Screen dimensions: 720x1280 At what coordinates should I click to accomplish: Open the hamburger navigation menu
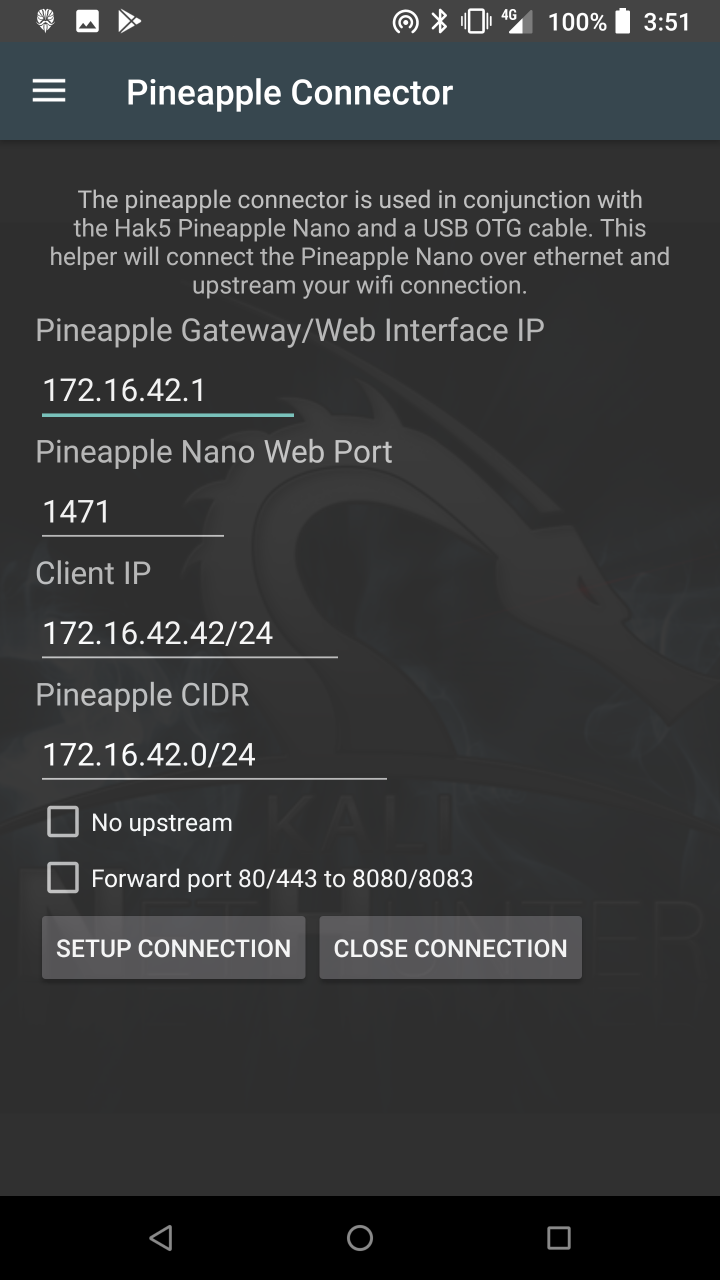point(49,92)
